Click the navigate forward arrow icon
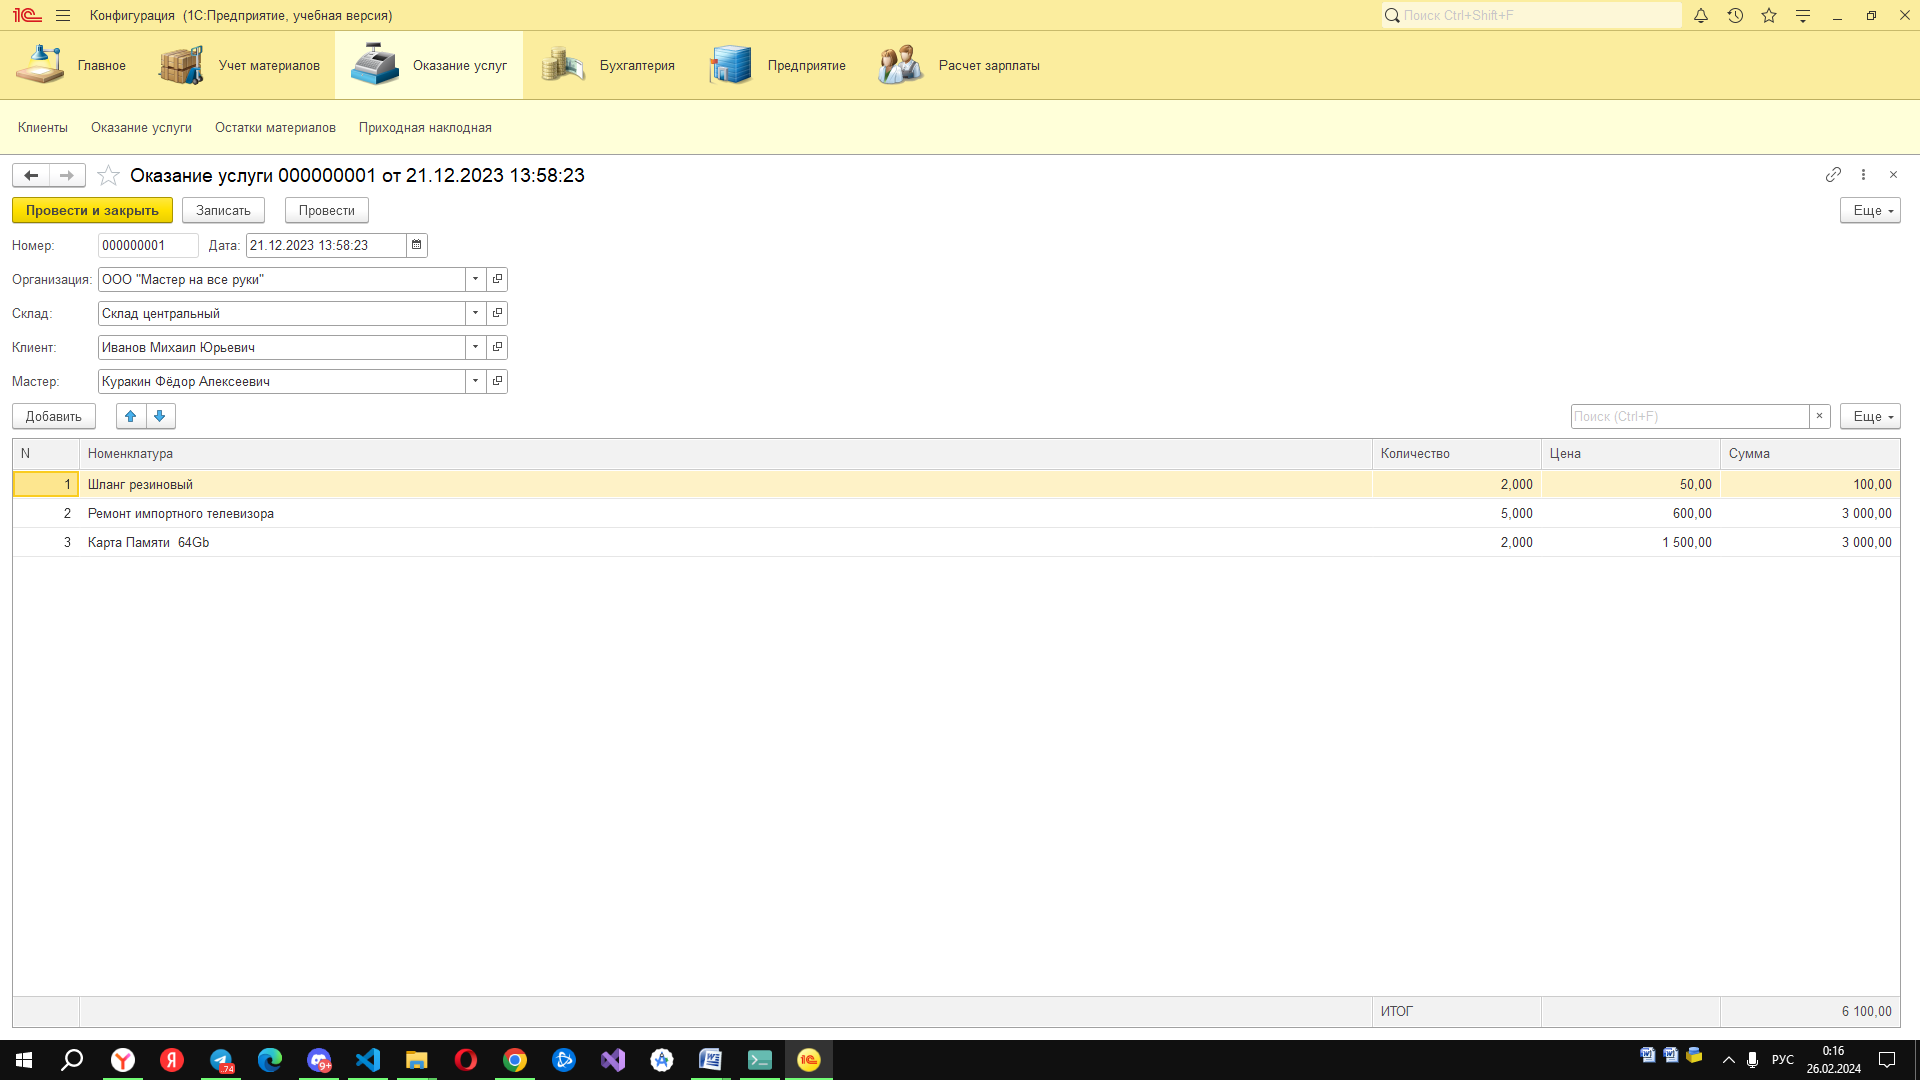Image resolution: width=1920 pixels, height=1080 pixels. click(x=66, y=175)
